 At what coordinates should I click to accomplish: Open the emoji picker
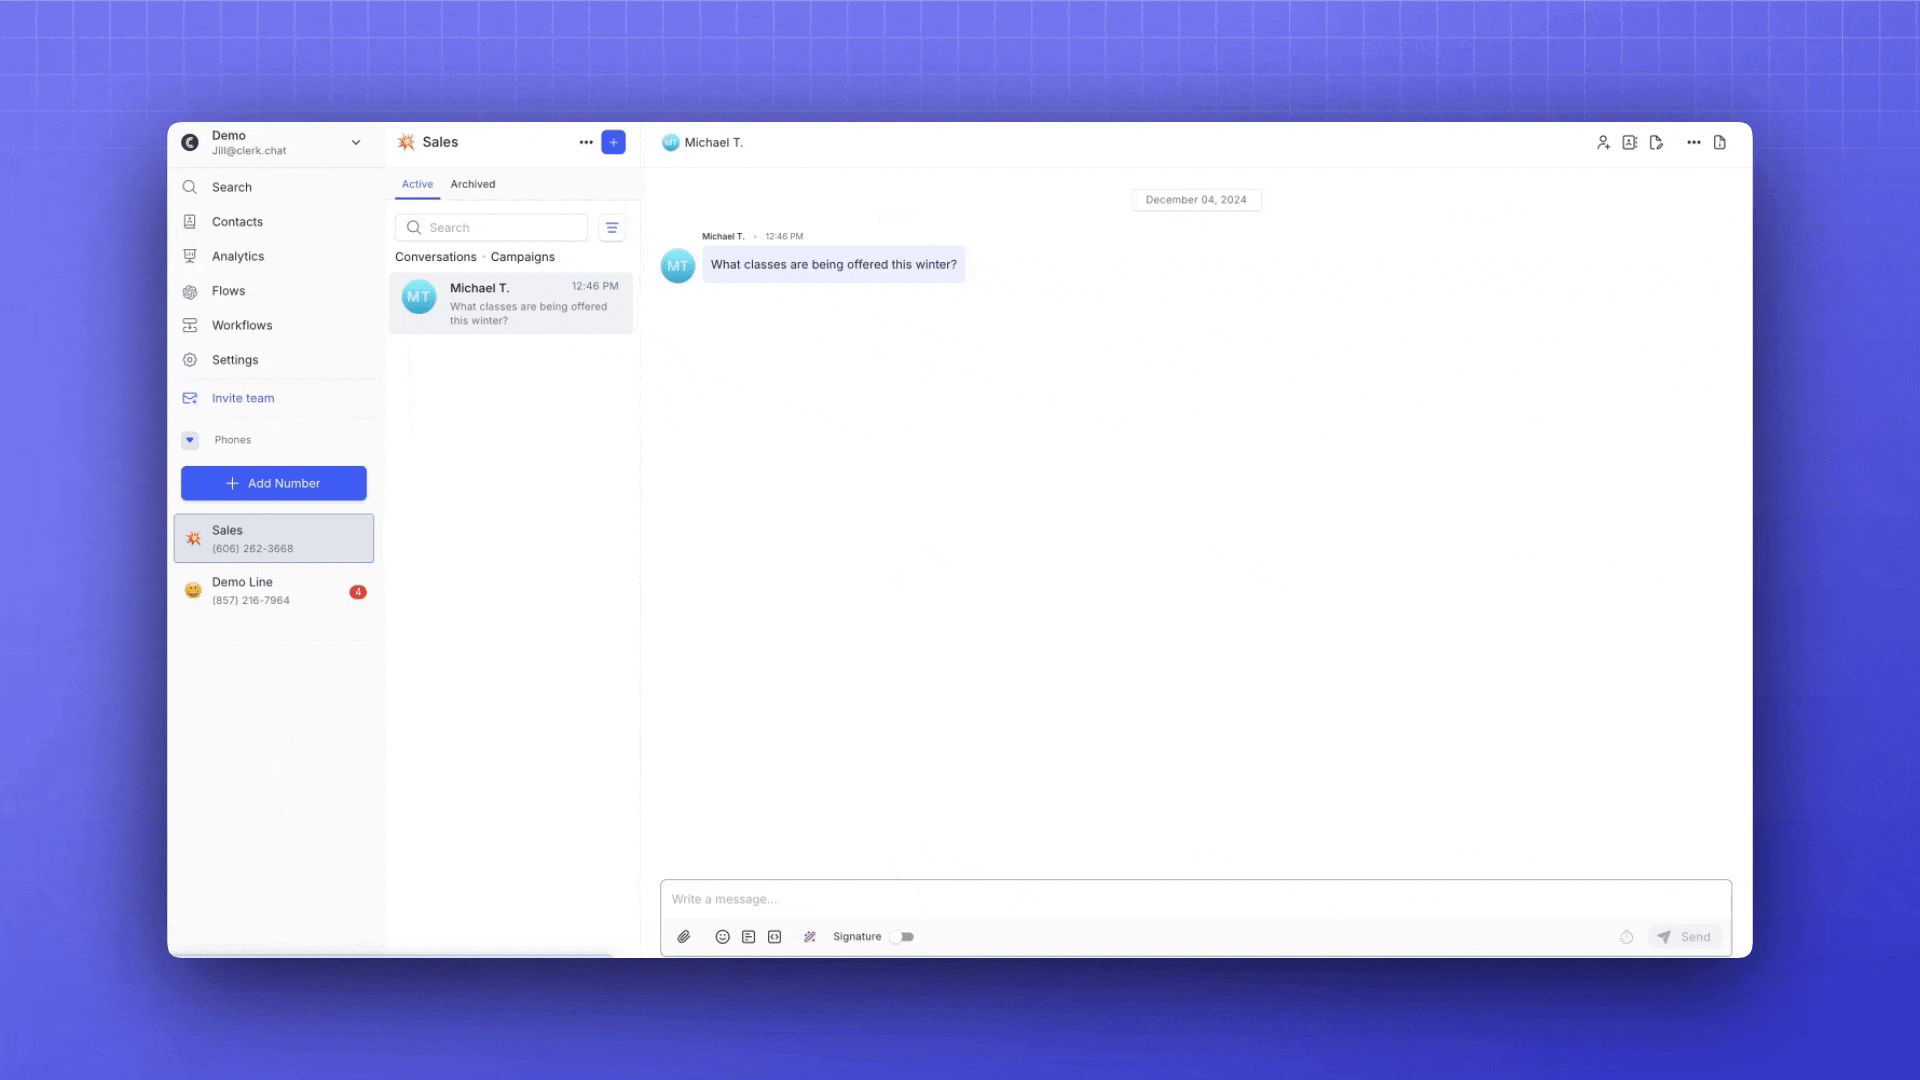[x=722, y=937]
